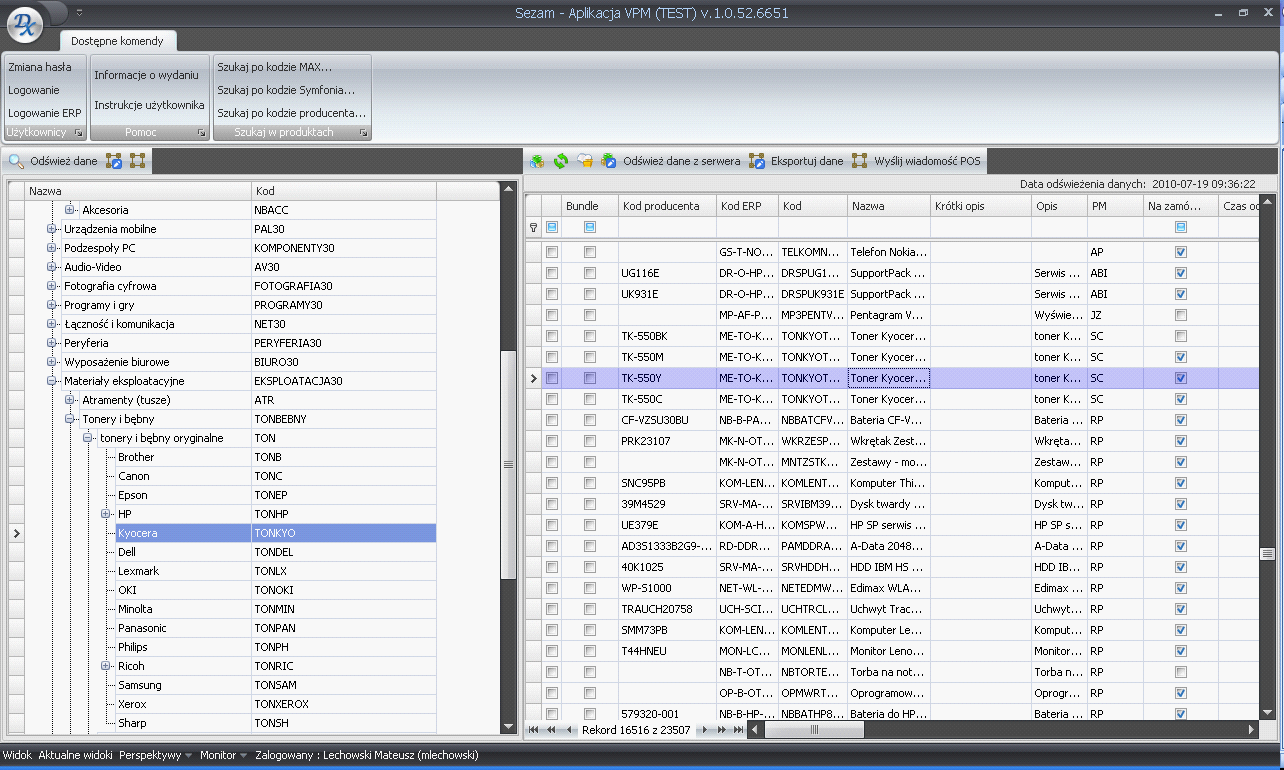Collapse the Tonery i bębny tree node
1284x770 pixels.
pos(70,419)
